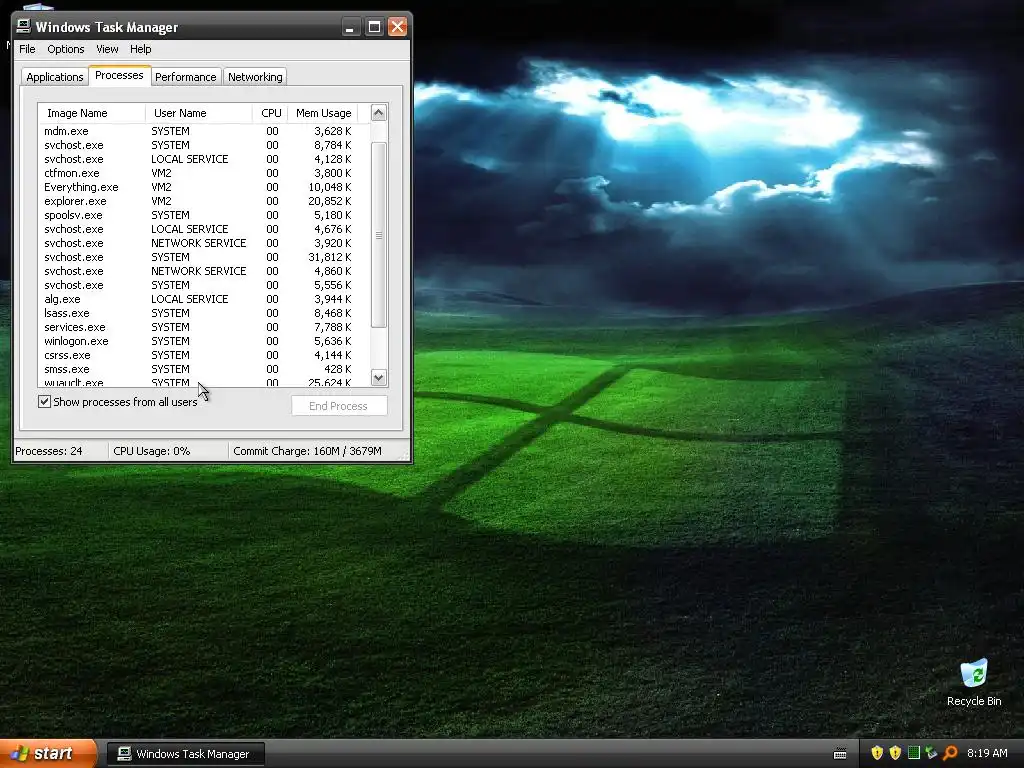Viewport: 1024px width, 768px height.
Task: Select the Processes tab
Action: [x=120, y=75]
